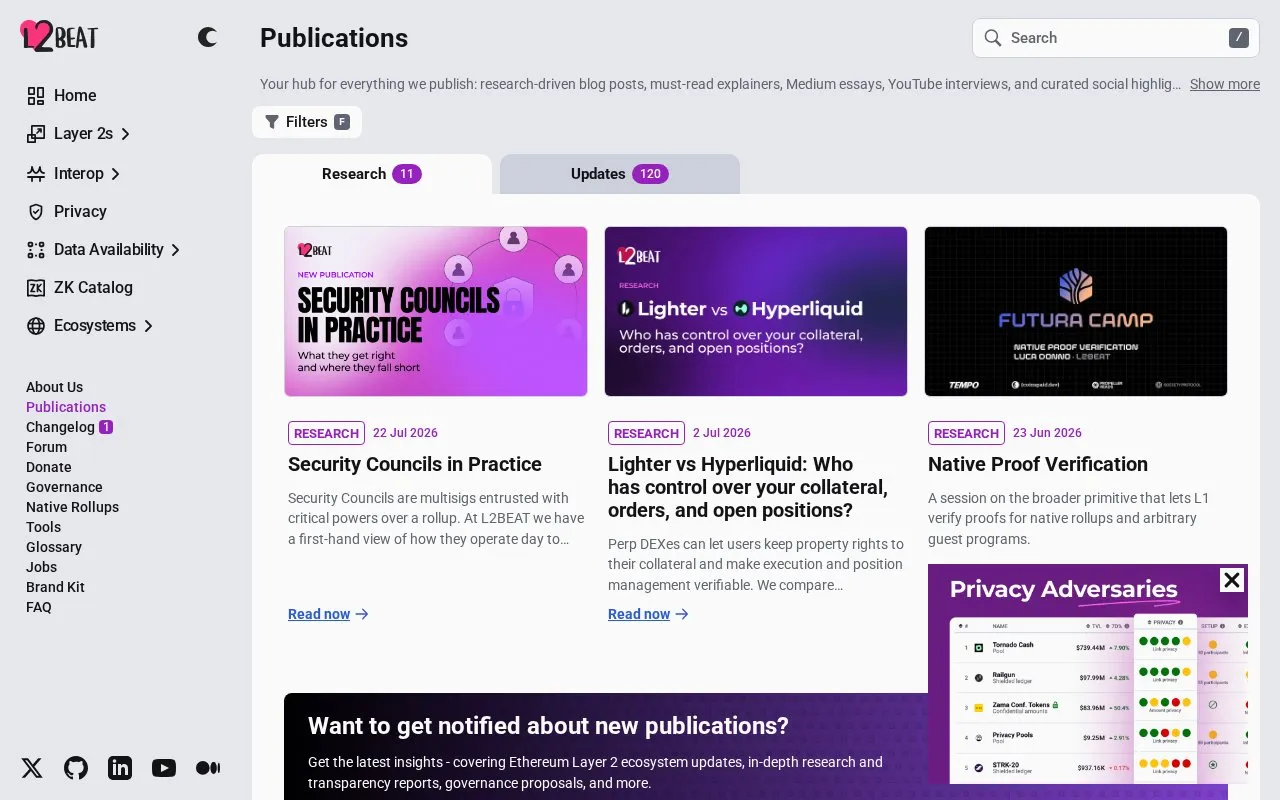Read now for Lighter vs Hyperliquid
This screenshot has width=1280, height=800.
click(649, 614)
